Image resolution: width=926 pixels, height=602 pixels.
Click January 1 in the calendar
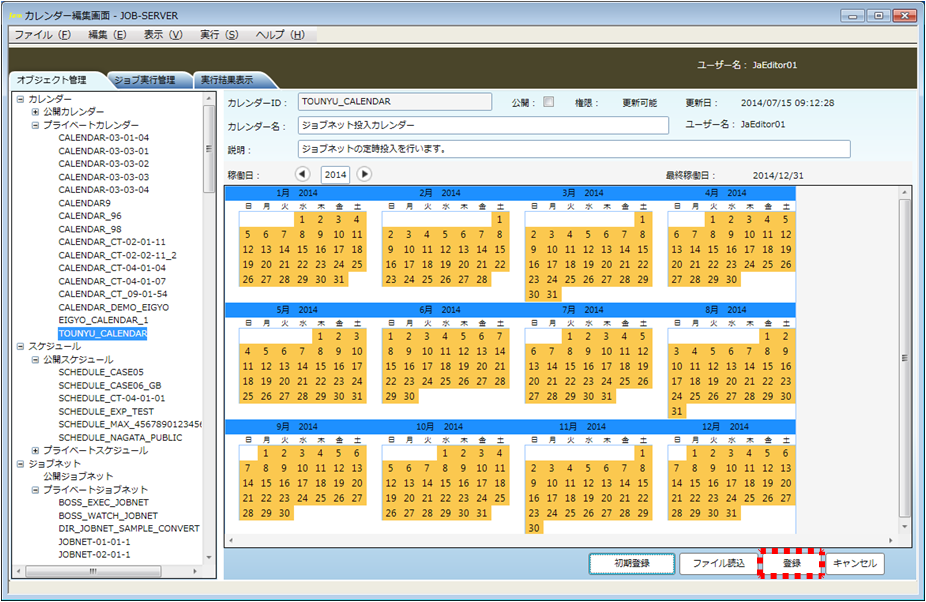tap(302, 219)
